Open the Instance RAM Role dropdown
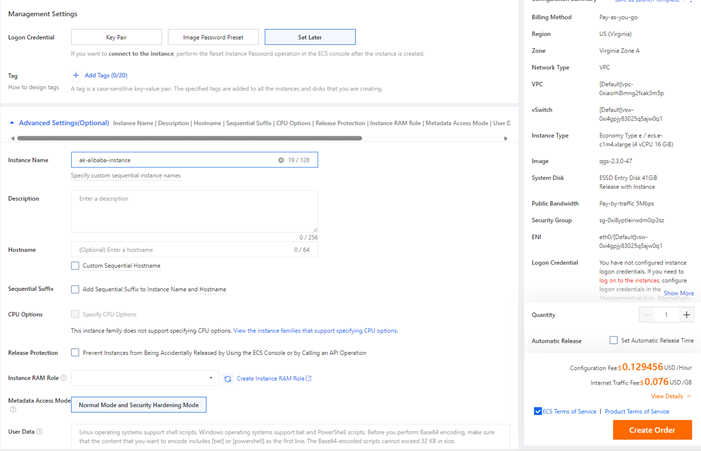This screenshot has height=451, width=701. [x=145, y=378]
